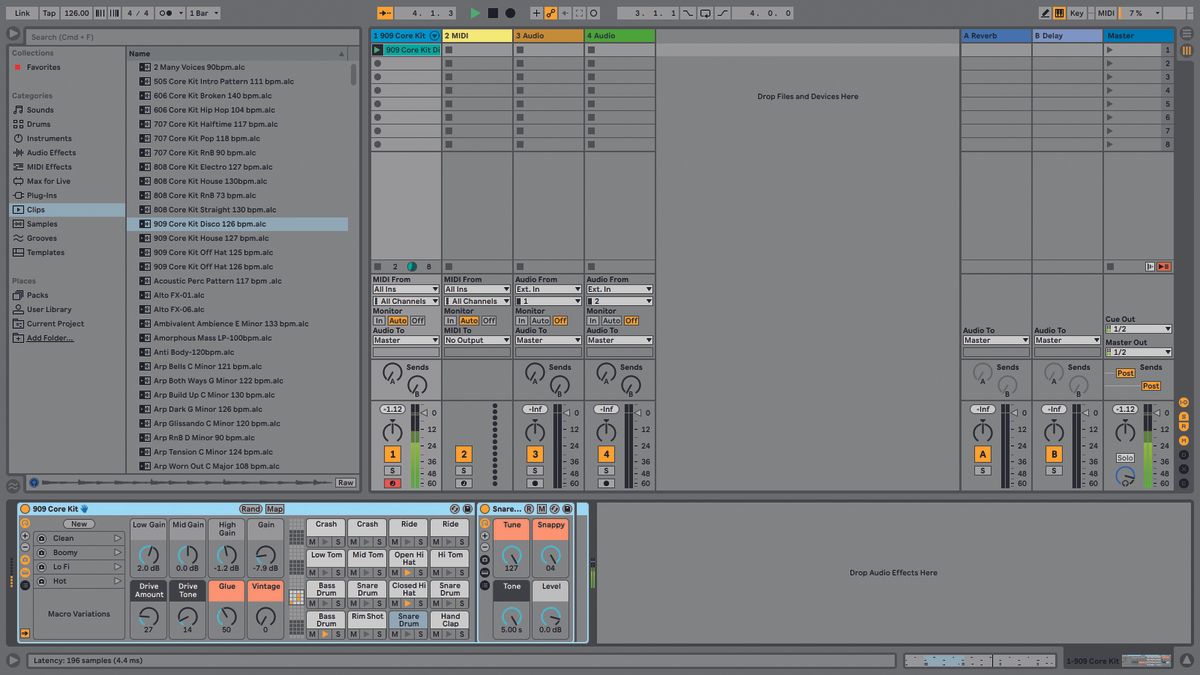Open the Audio To chooser on A Reverb
The image size is (1200, 675).
pyautogui.click(x=995, y=340)
